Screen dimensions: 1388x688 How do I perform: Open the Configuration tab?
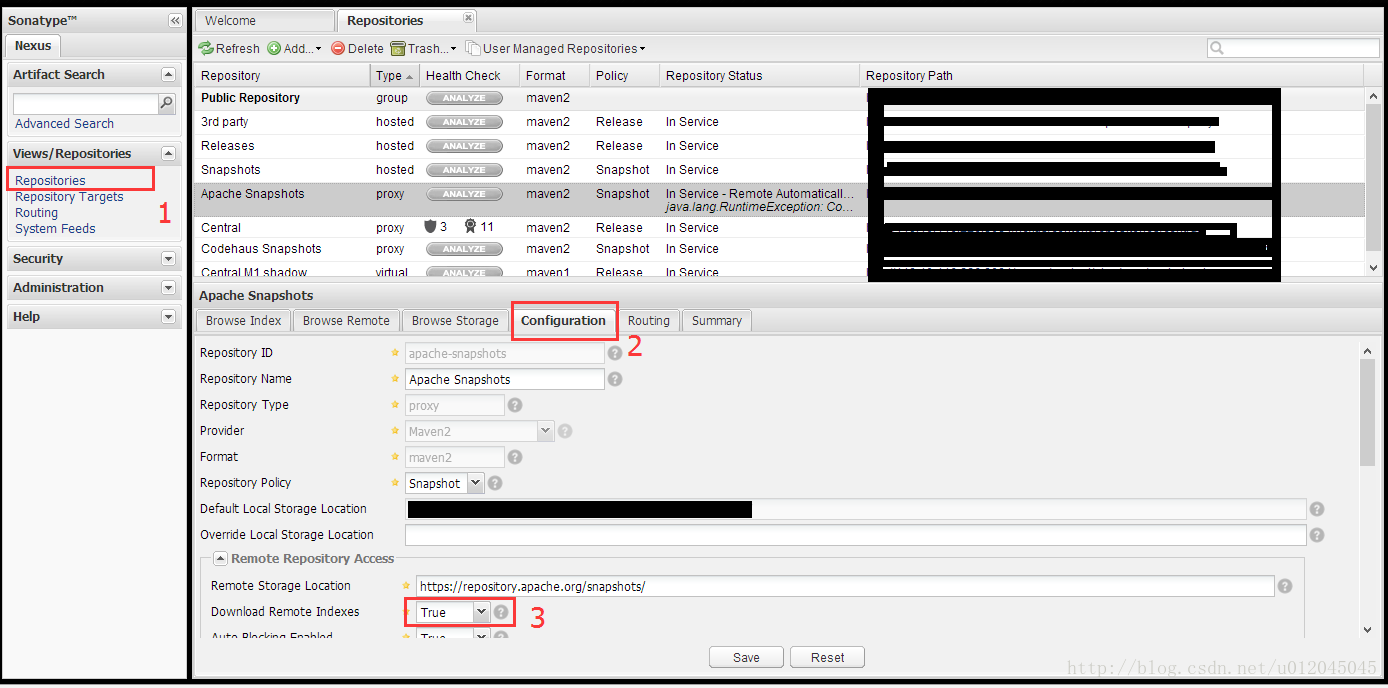pyautogui.click(x=563, y=321)
